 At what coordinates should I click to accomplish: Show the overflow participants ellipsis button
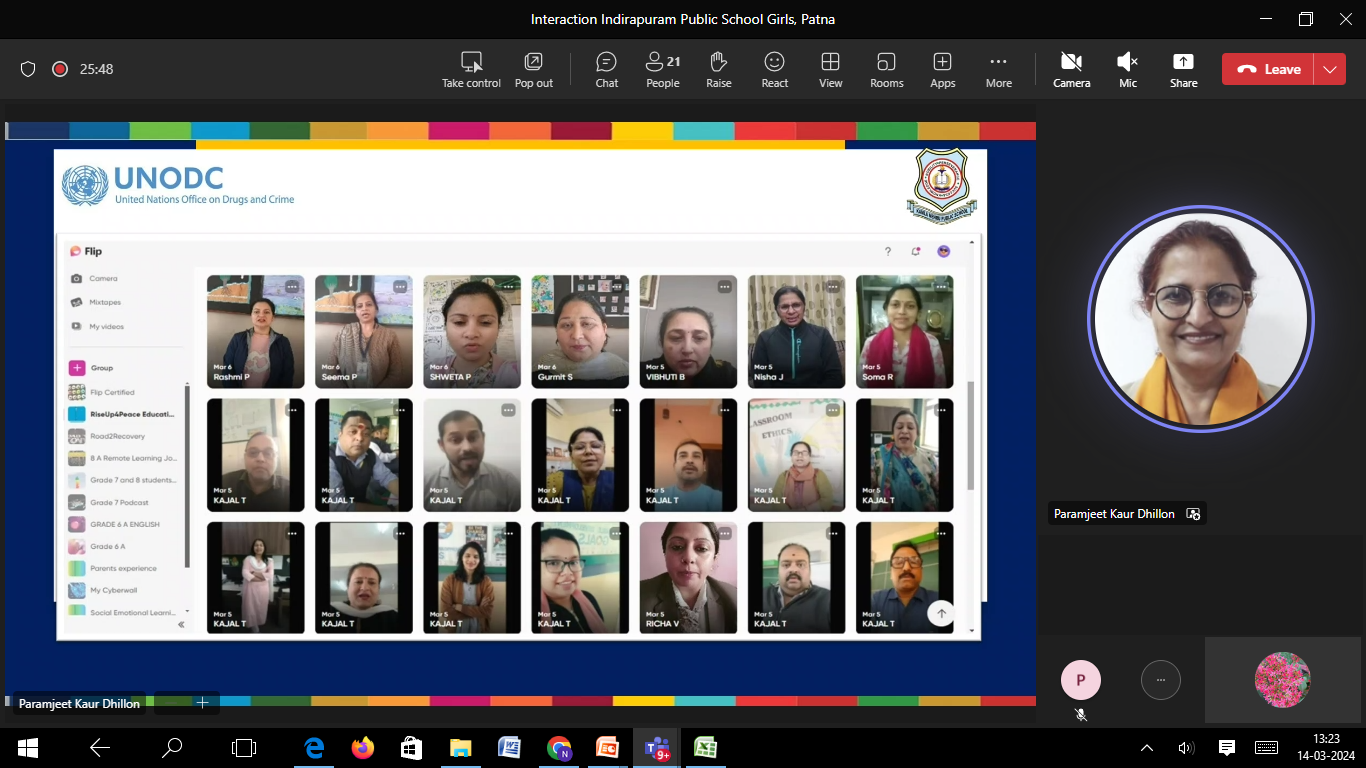click(1160, 679)
